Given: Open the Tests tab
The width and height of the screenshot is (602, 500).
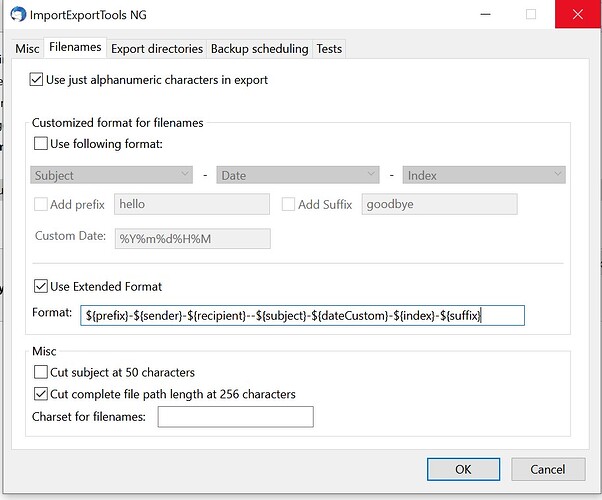Looking at the screenshot, I should tap(329, 49).
